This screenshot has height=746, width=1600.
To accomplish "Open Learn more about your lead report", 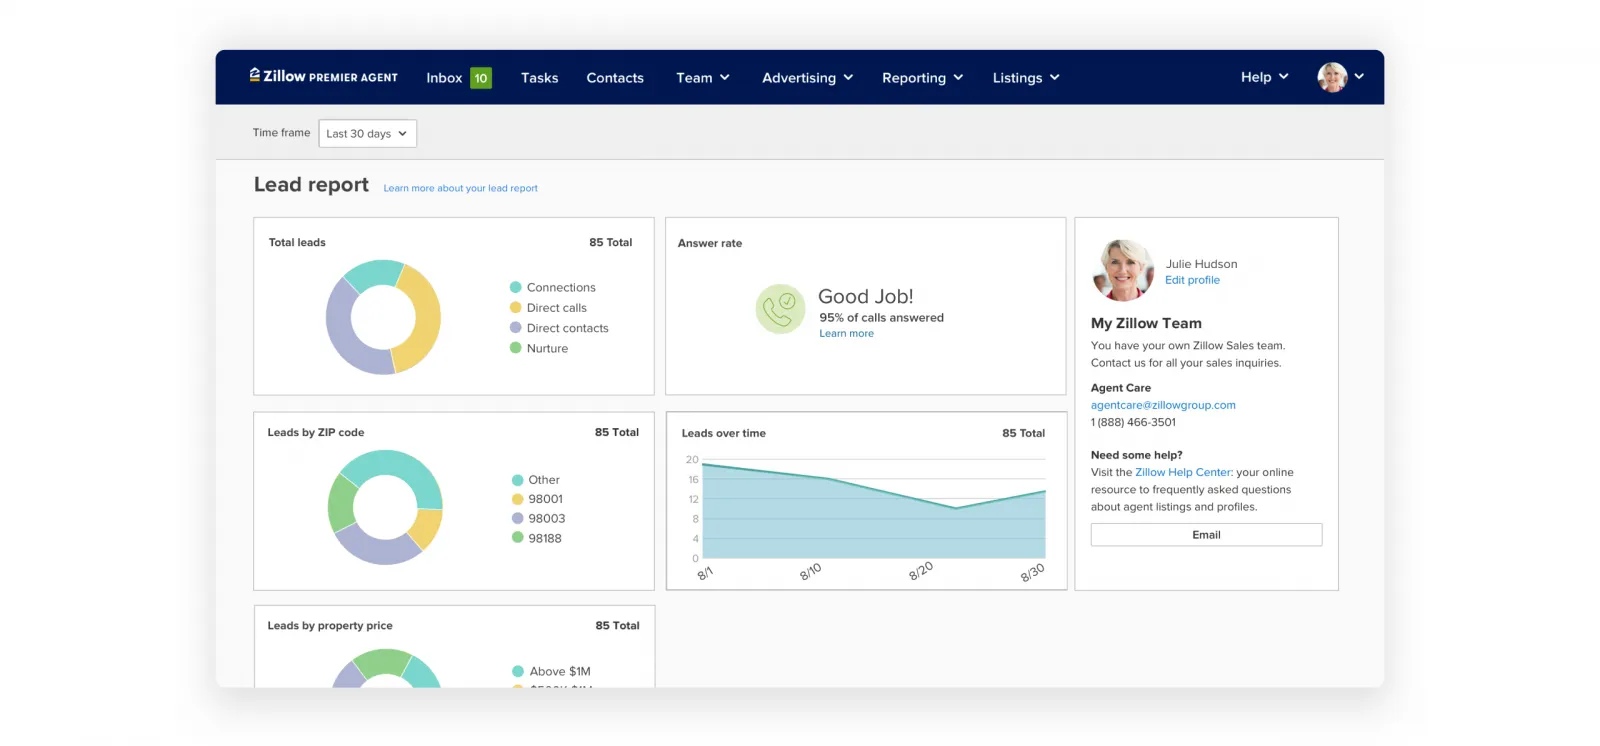I will coord(460,188).
